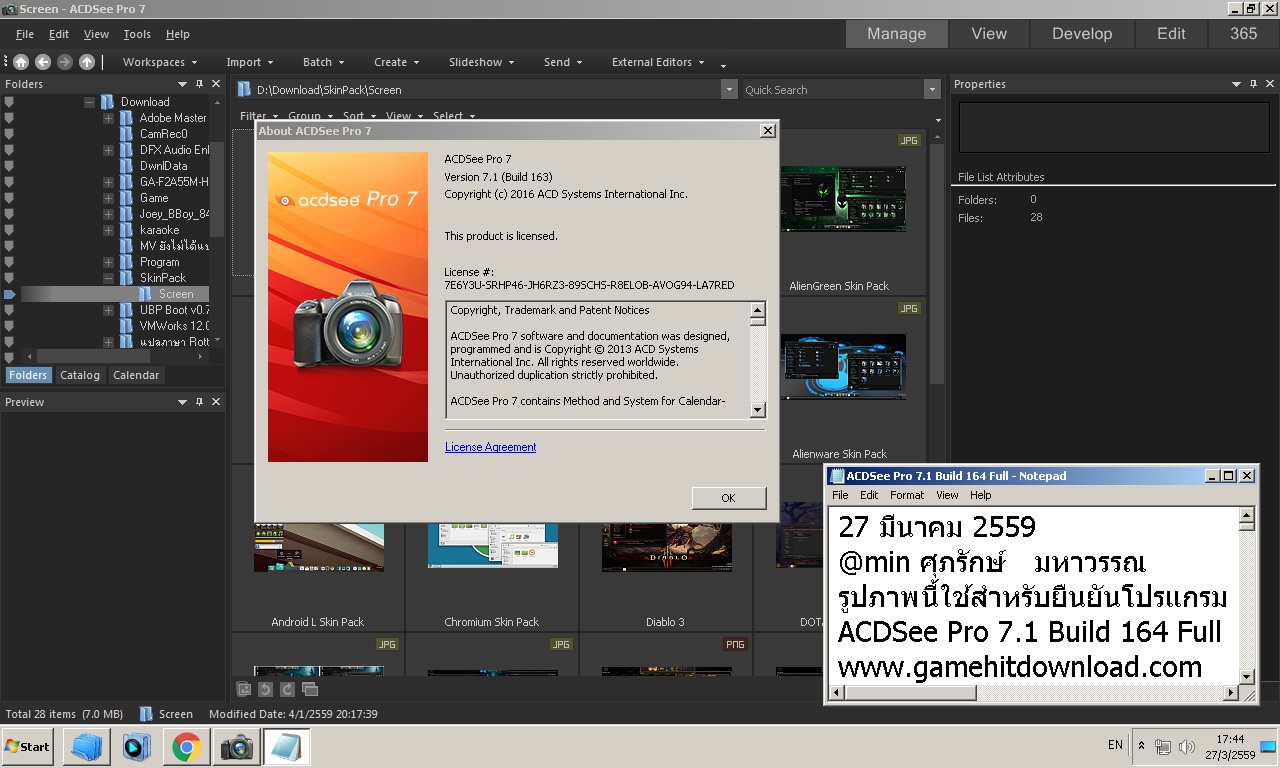Click the compare images icon
This screenshot has height=768, width=1280.
pos(310,689)
